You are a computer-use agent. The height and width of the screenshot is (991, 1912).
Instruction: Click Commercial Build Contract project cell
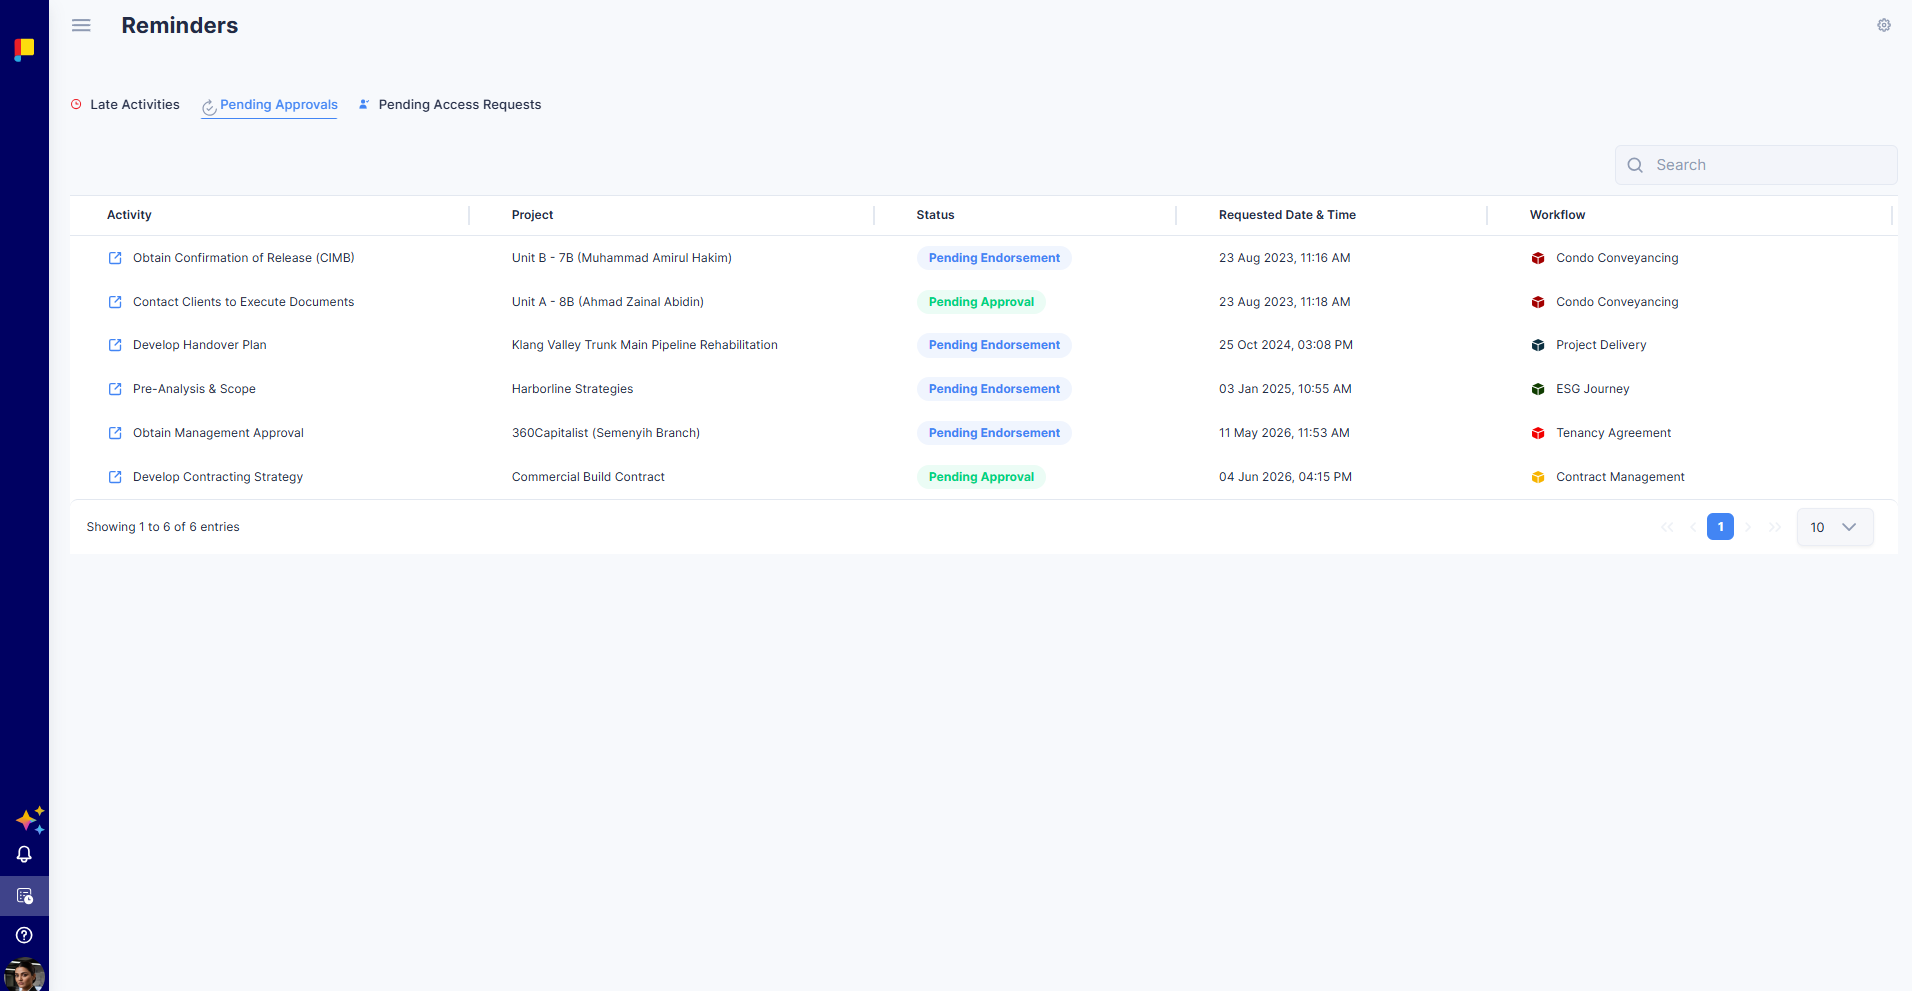coord(588,477)
